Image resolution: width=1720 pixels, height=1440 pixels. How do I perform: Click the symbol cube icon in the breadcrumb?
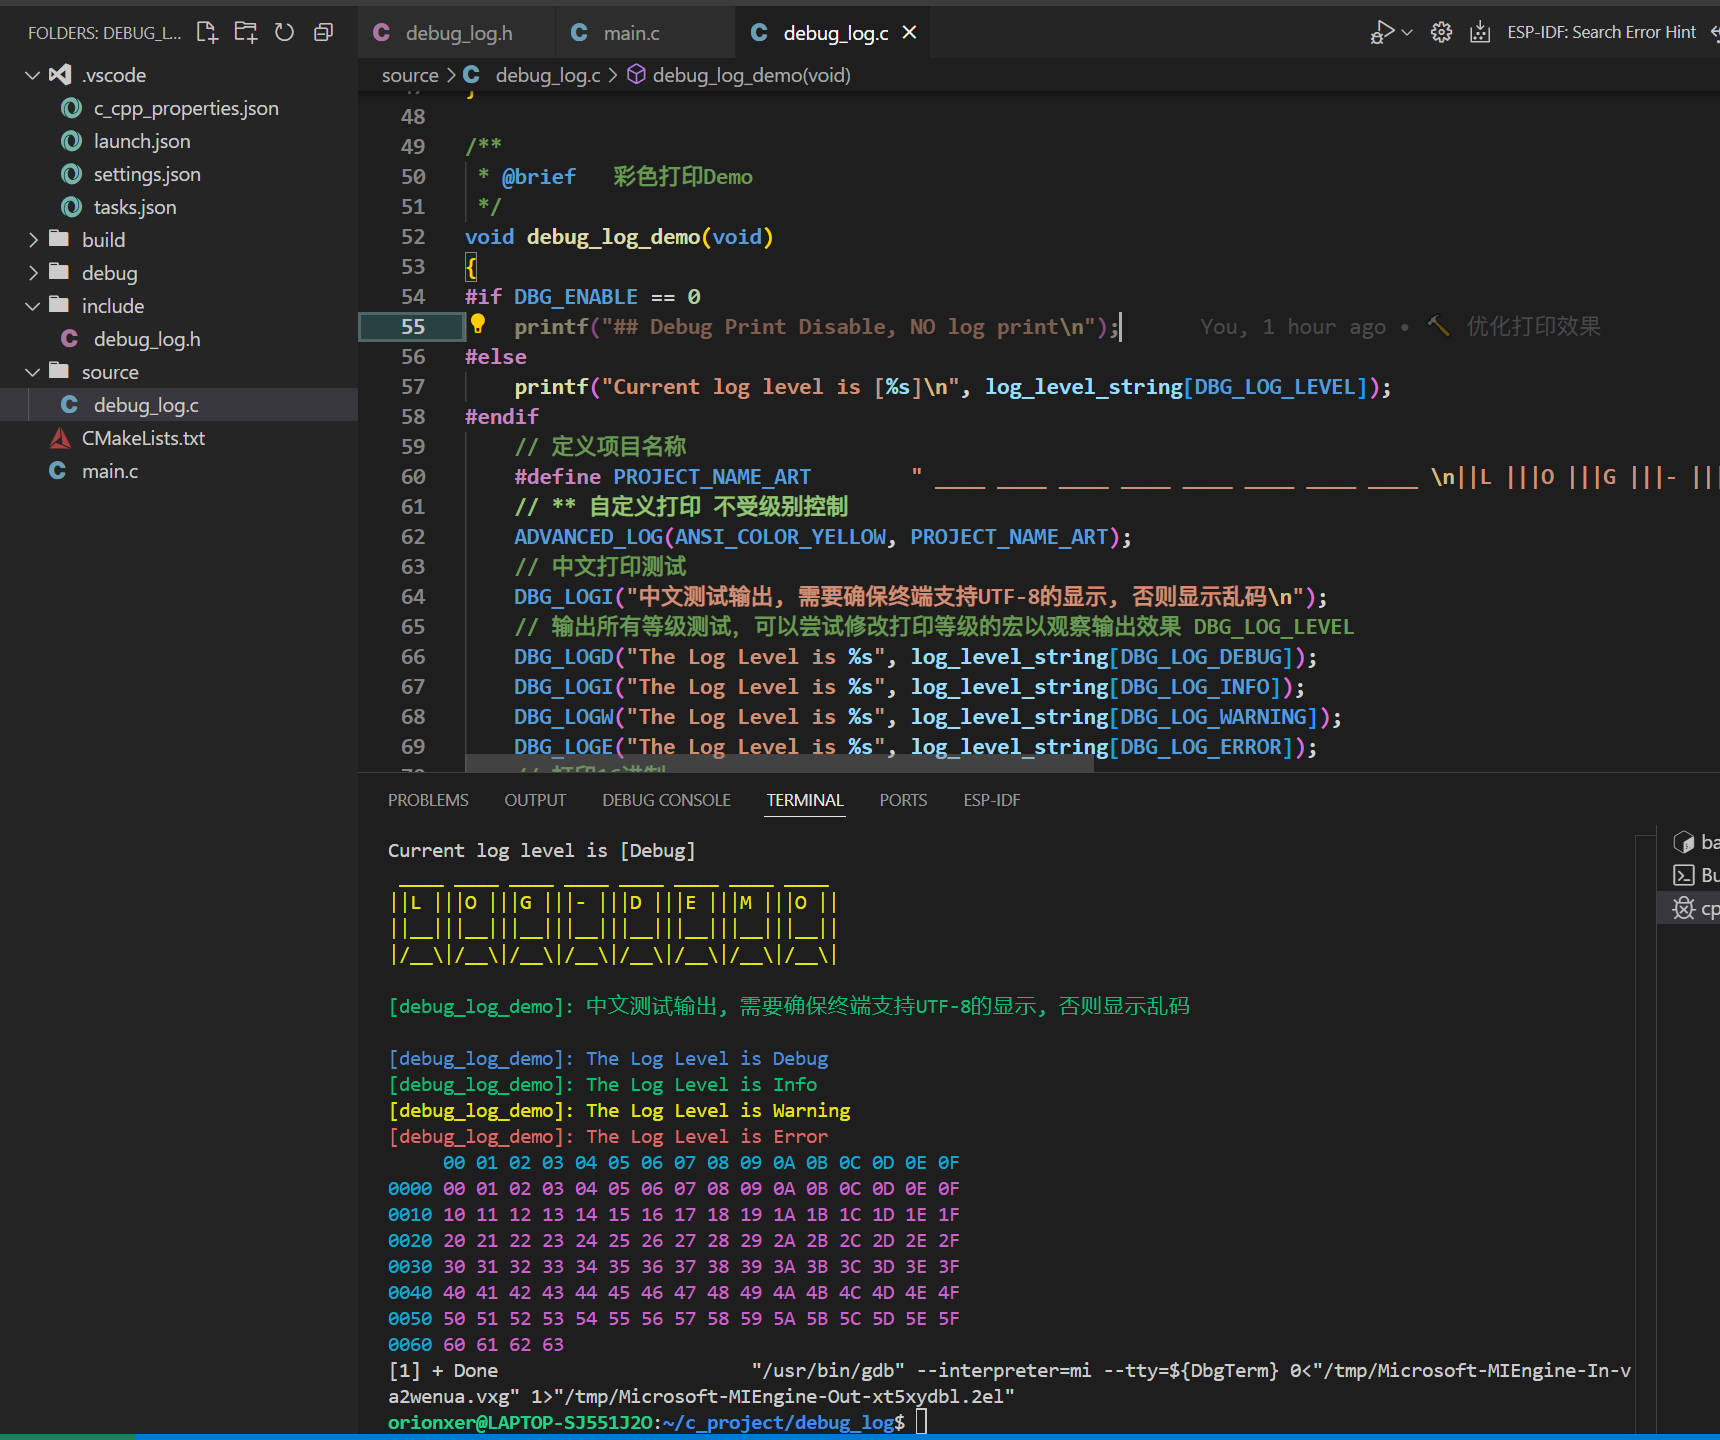[636, 75]
